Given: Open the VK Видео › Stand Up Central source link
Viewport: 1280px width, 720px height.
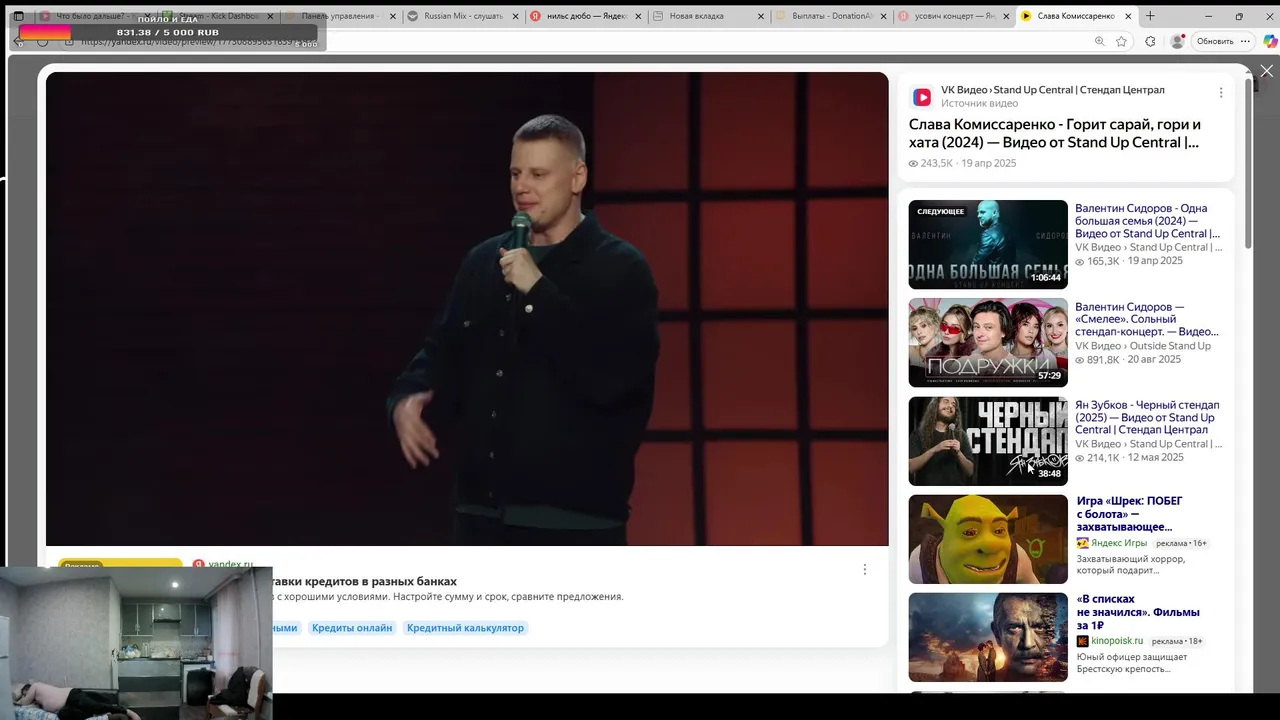Looking at the screenshot, I should (1053, 90).
